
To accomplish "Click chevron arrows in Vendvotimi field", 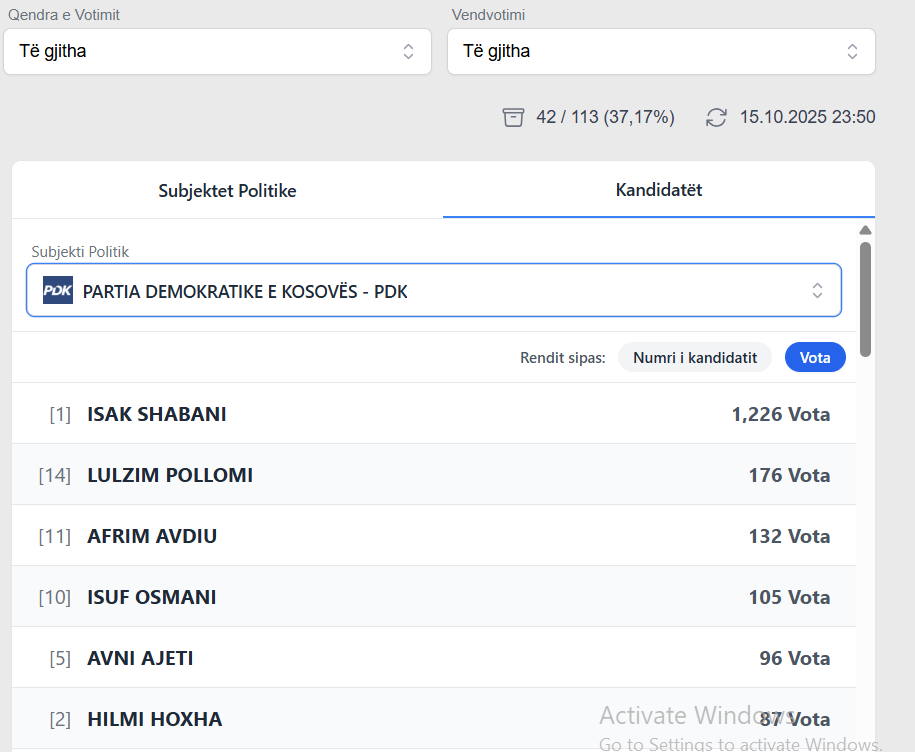I will (x=852, y=51).
